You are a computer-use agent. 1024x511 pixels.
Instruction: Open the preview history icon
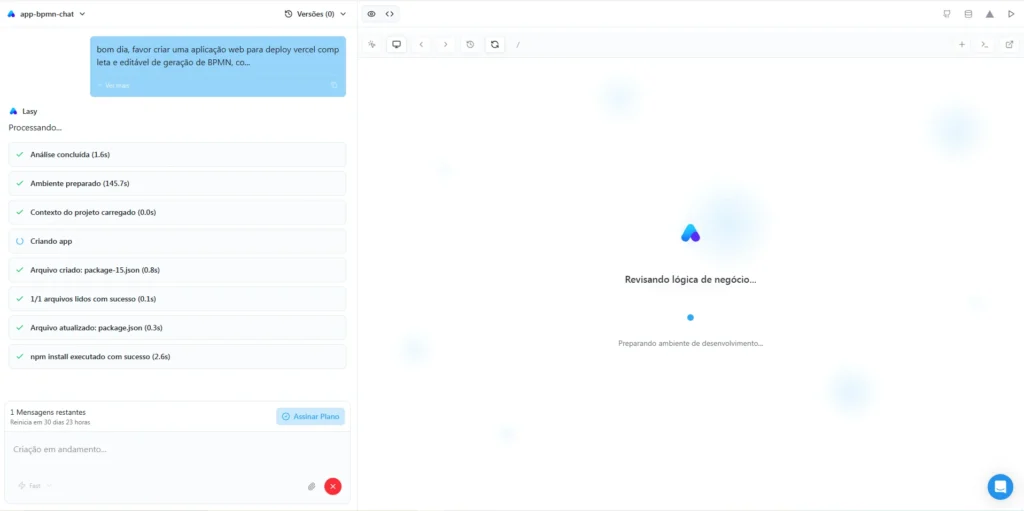470,44
